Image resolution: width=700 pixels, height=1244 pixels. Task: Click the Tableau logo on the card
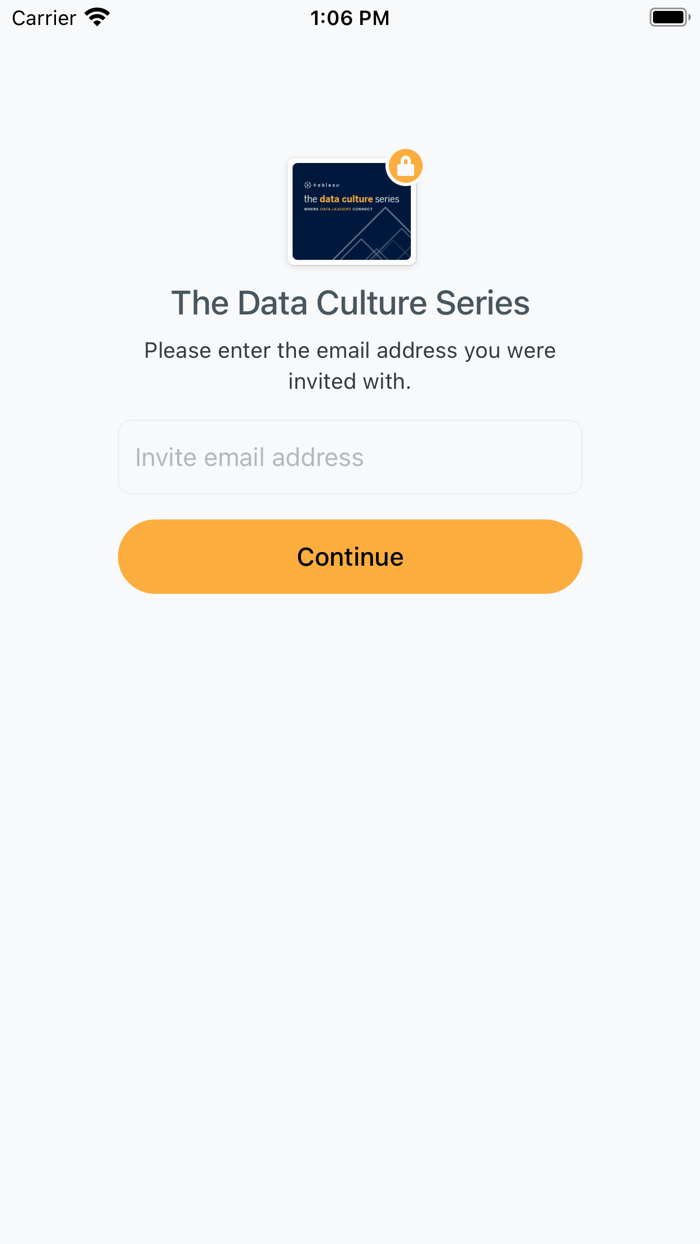point(323,185)
